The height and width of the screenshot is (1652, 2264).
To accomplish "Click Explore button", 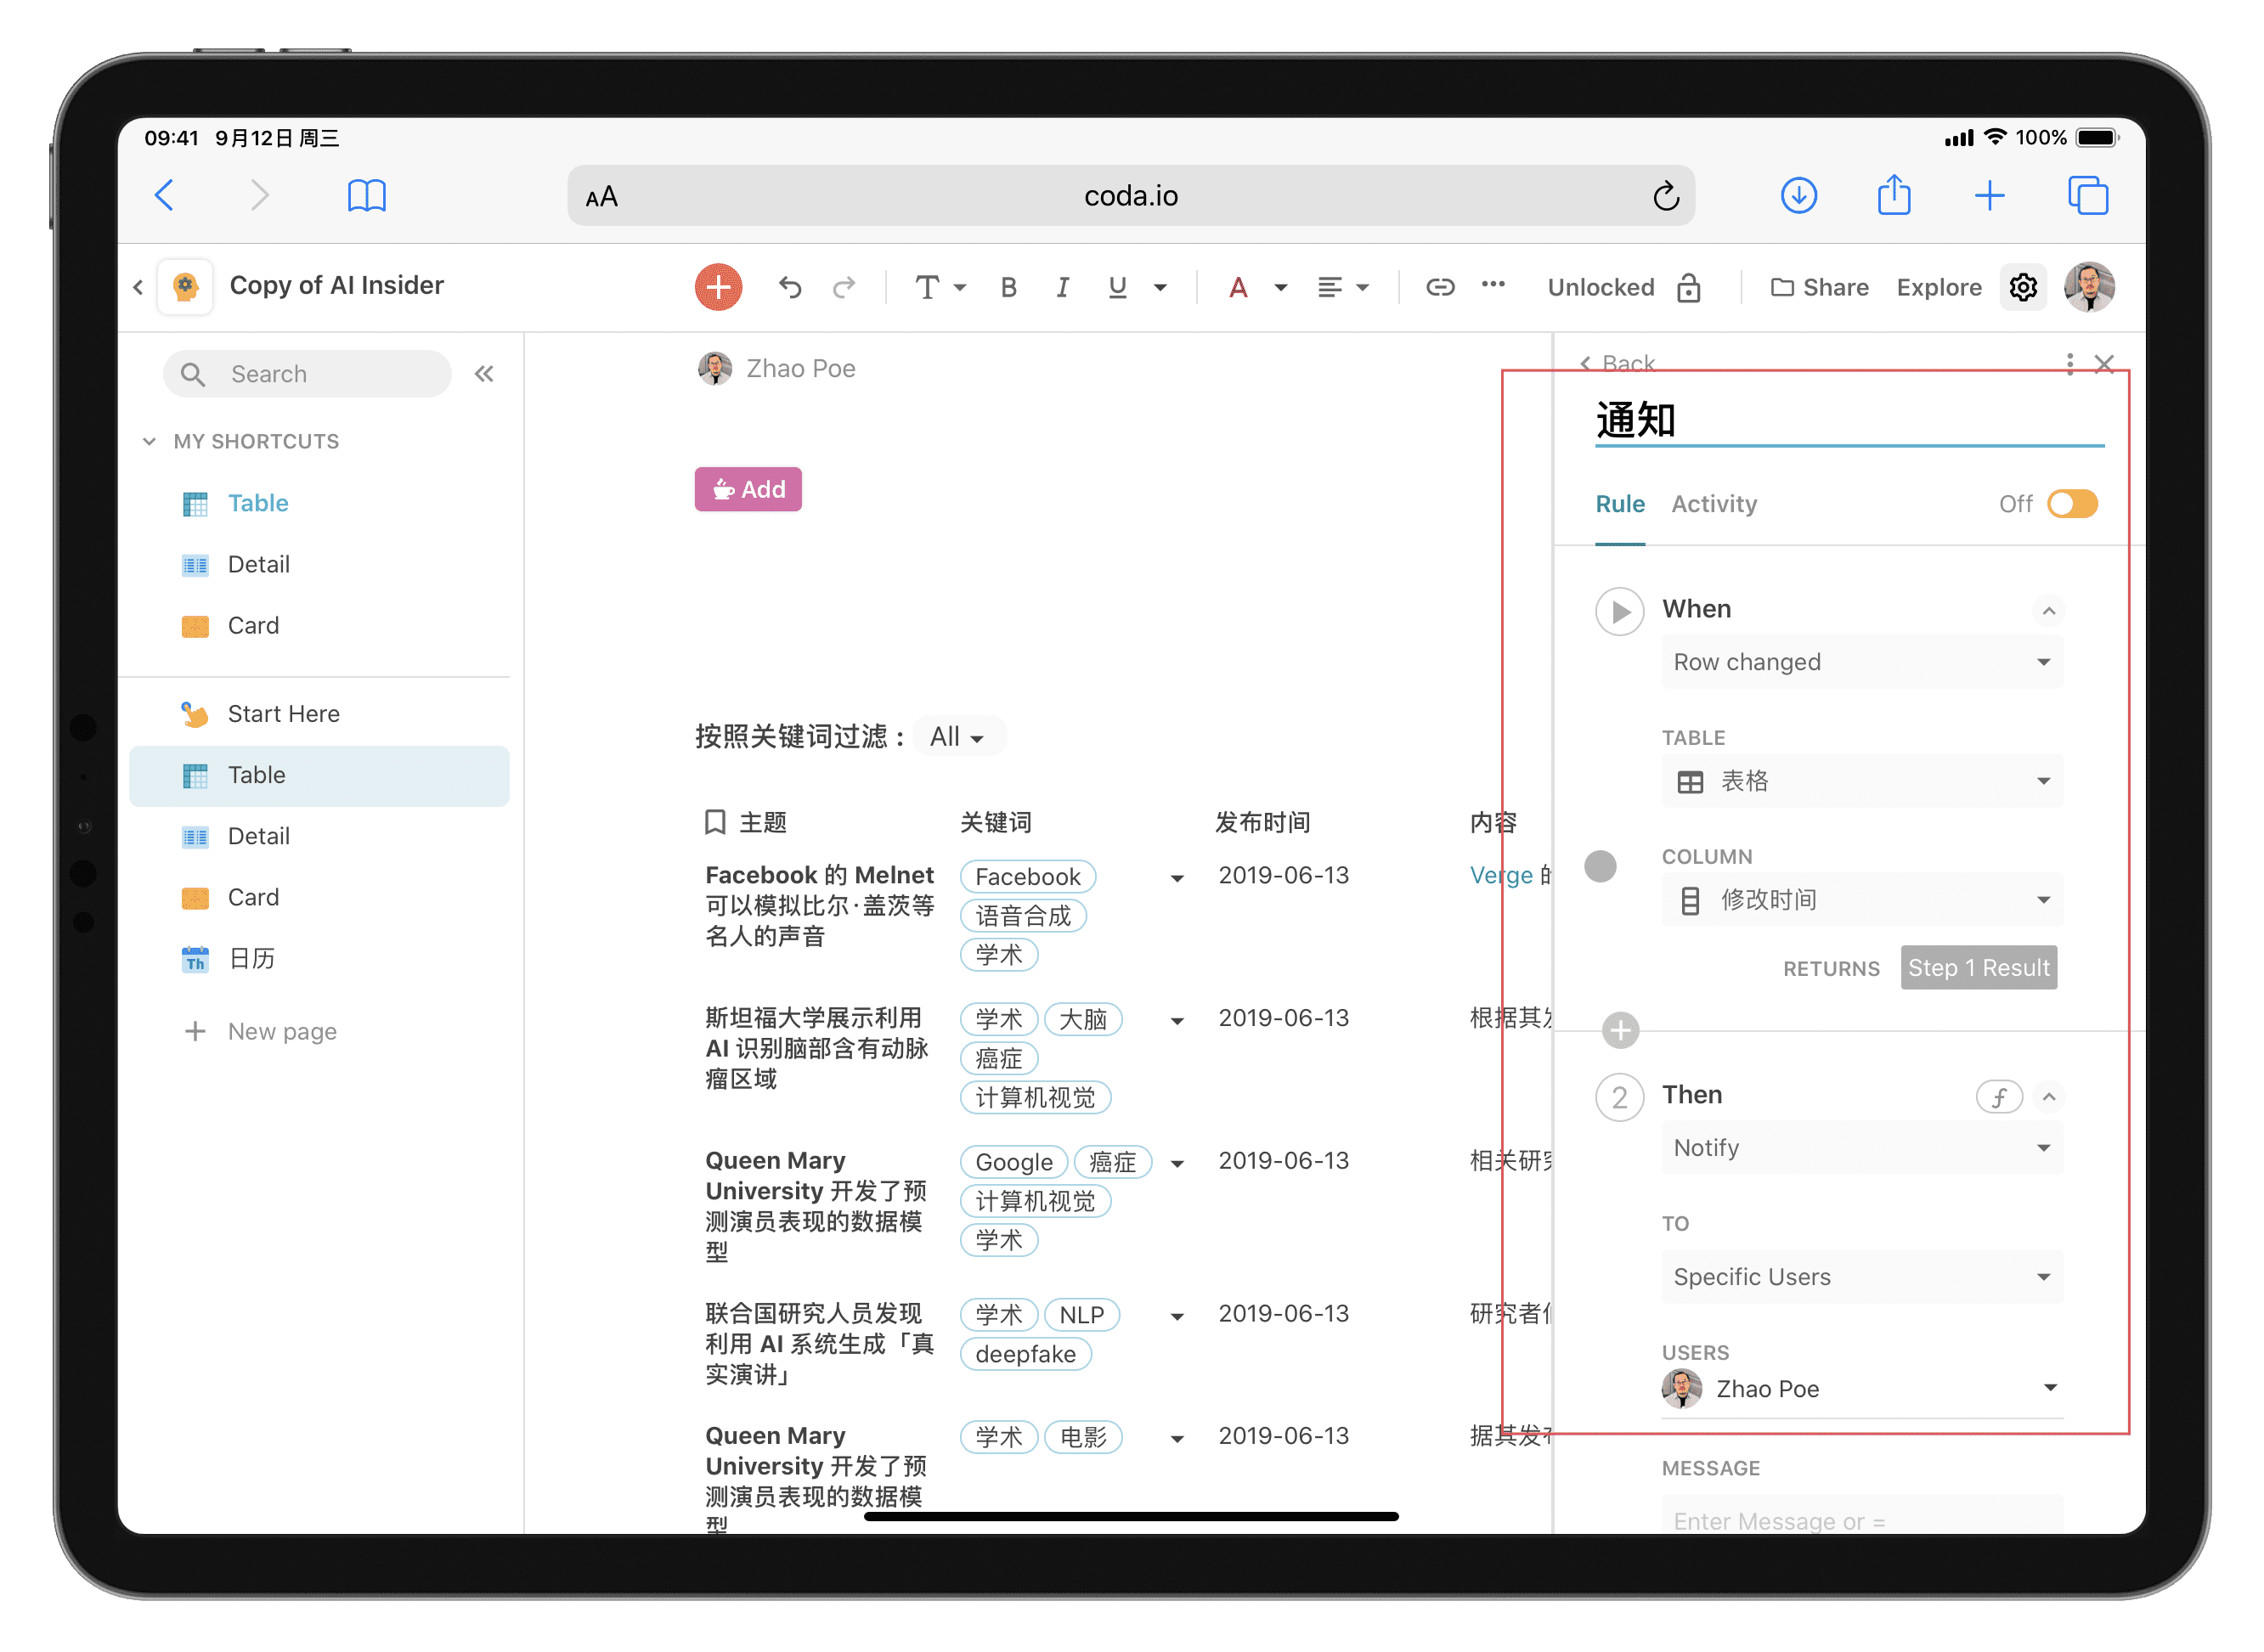I will coord(1939,288).
